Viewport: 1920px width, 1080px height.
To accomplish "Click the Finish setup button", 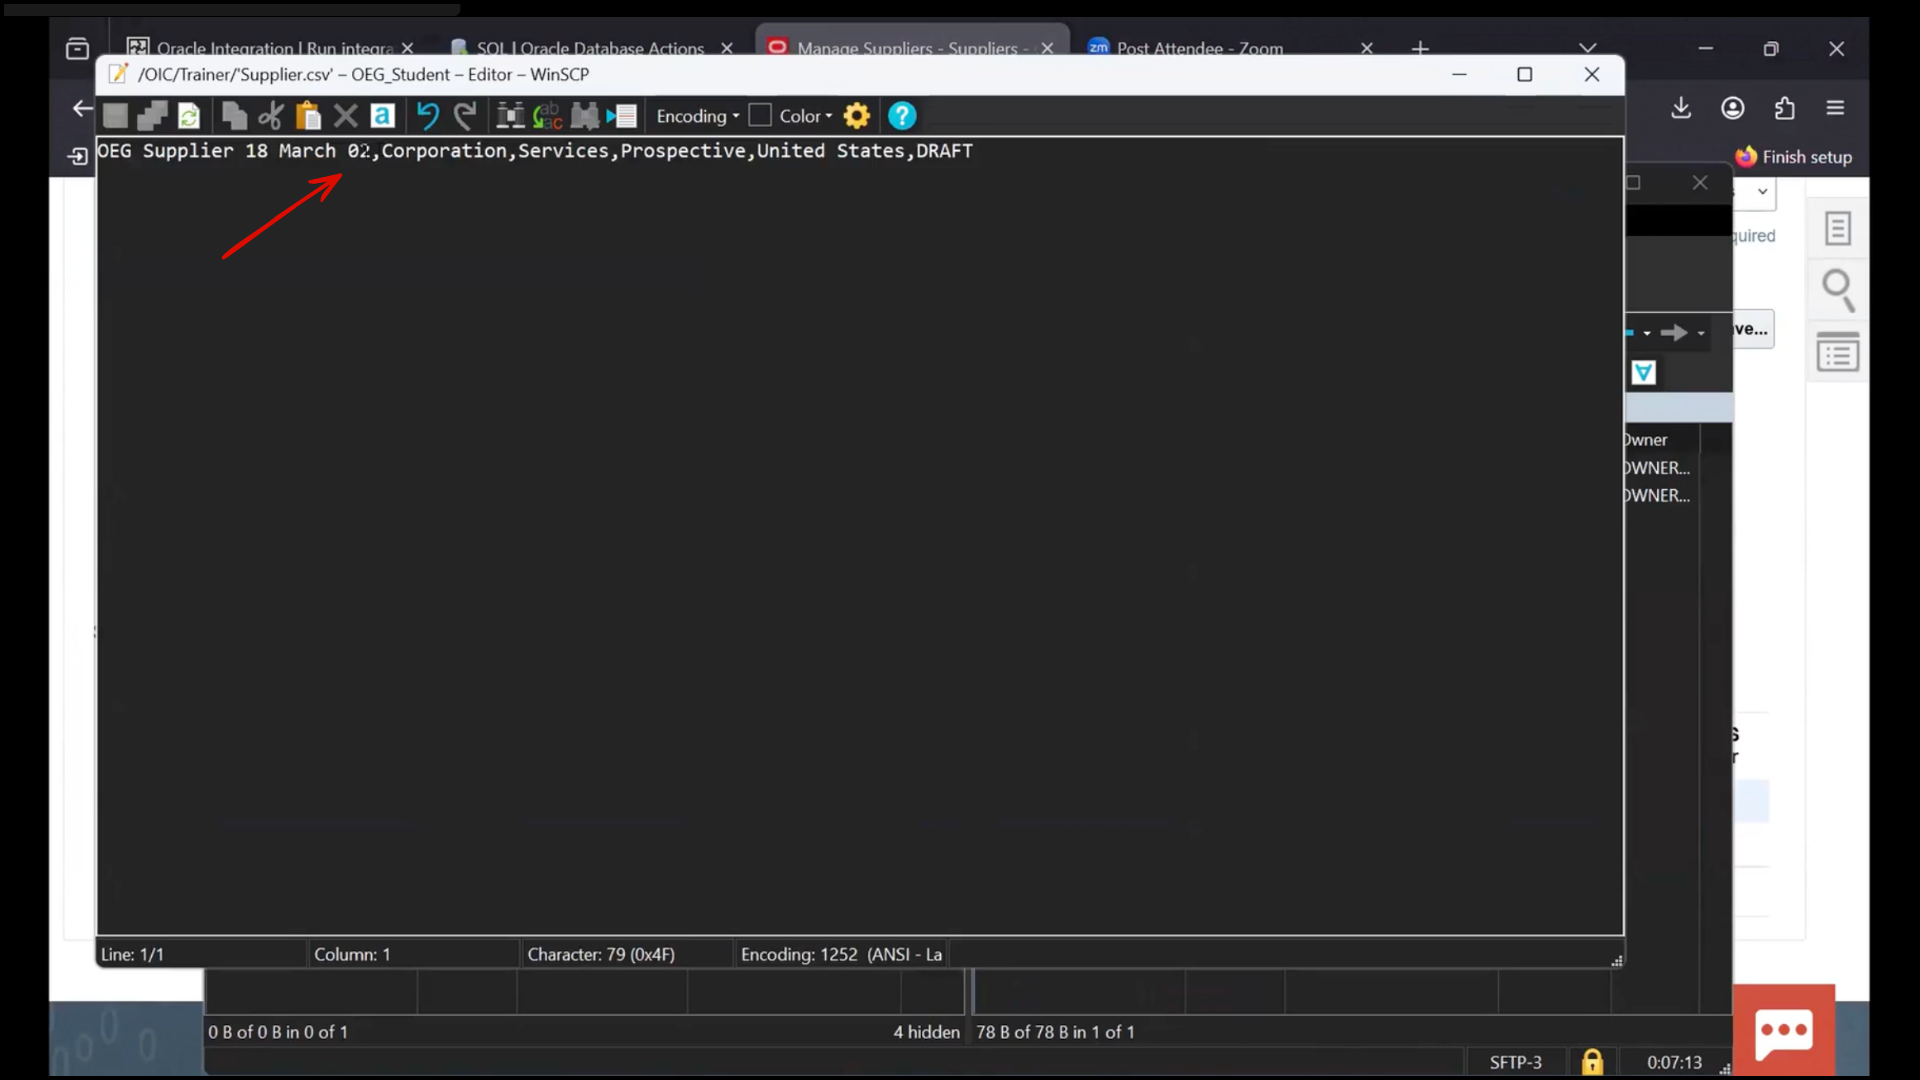I will [1795, 157].
